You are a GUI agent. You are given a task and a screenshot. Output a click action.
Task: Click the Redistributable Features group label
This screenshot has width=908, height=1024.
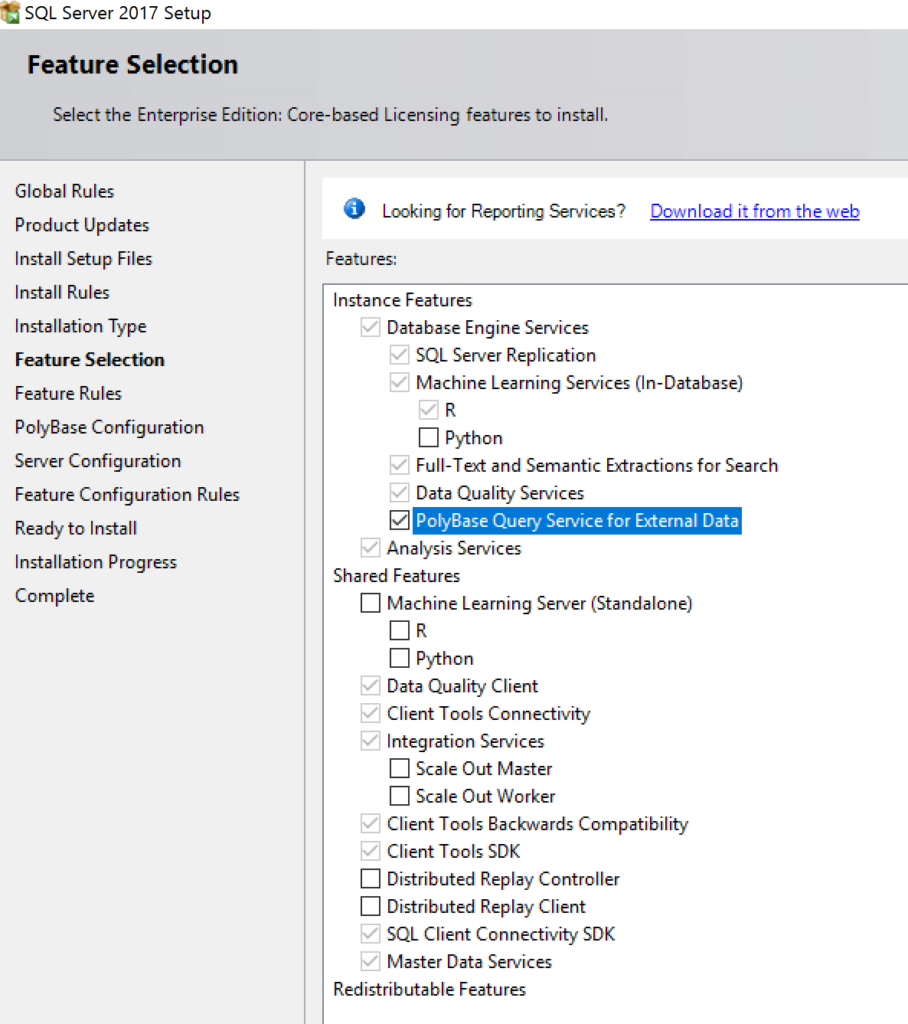tap(429, 989)
